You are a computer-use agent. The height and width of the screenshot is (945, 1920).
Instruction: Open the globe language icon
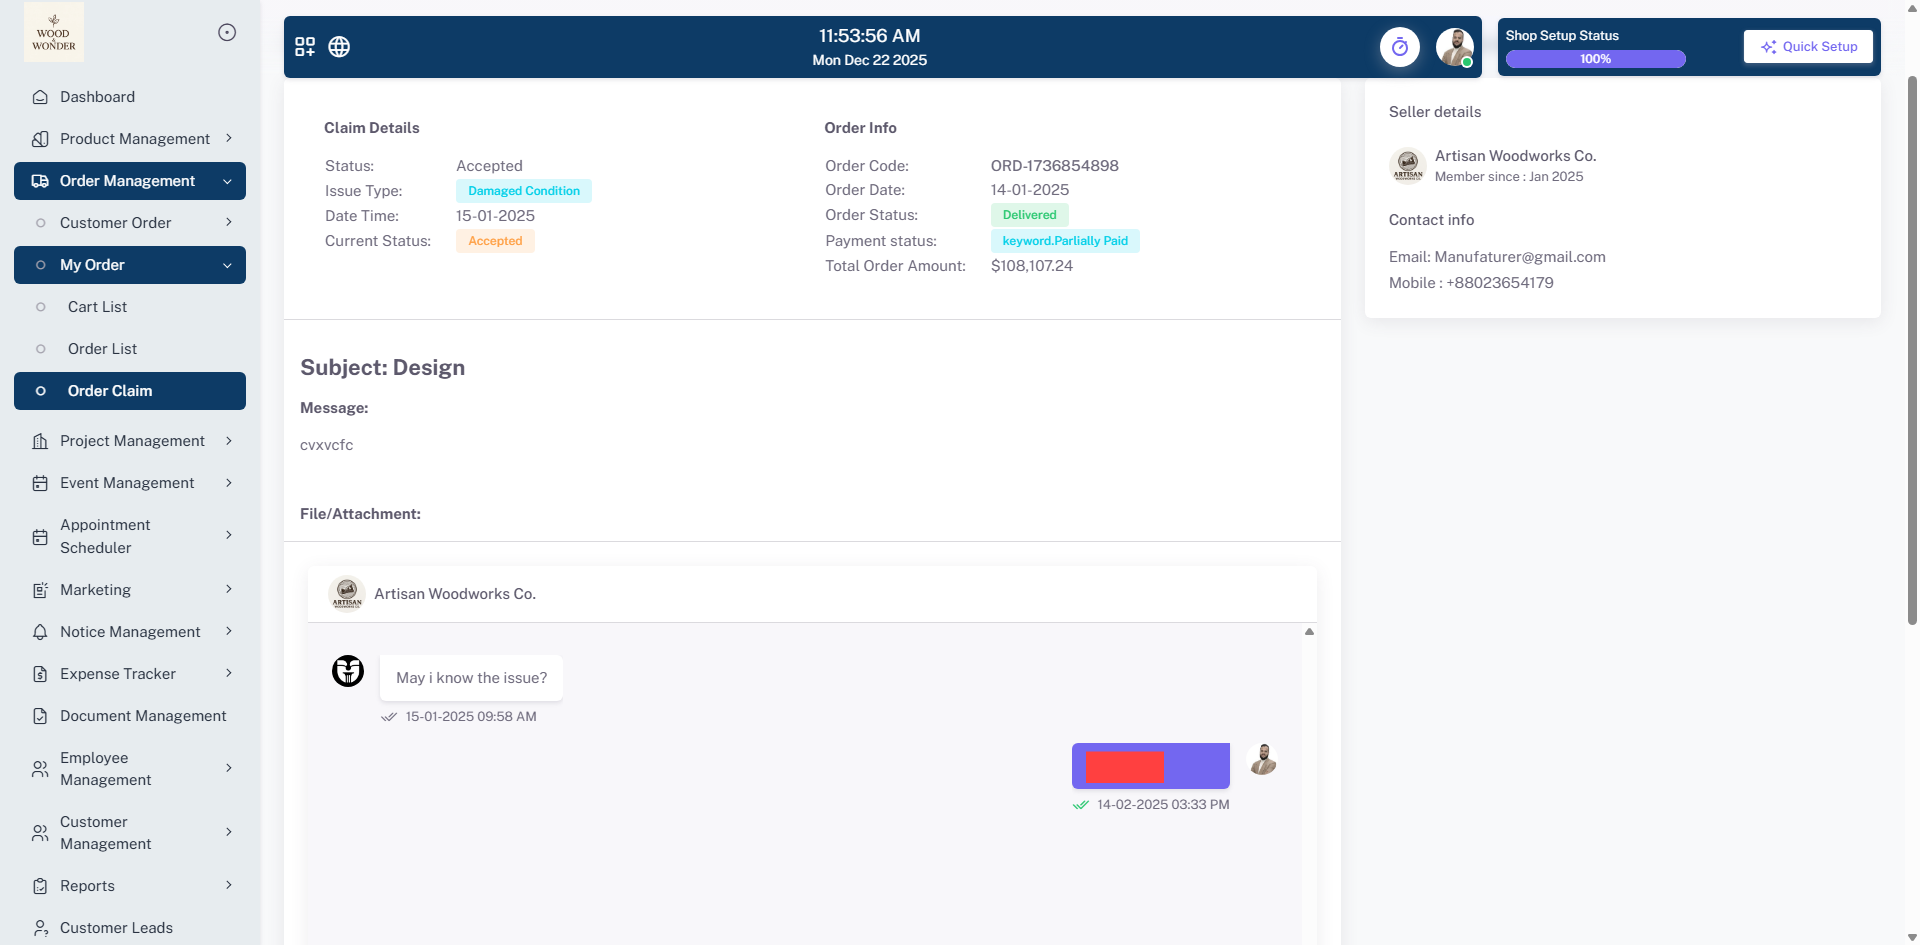[x=339, y=47]
